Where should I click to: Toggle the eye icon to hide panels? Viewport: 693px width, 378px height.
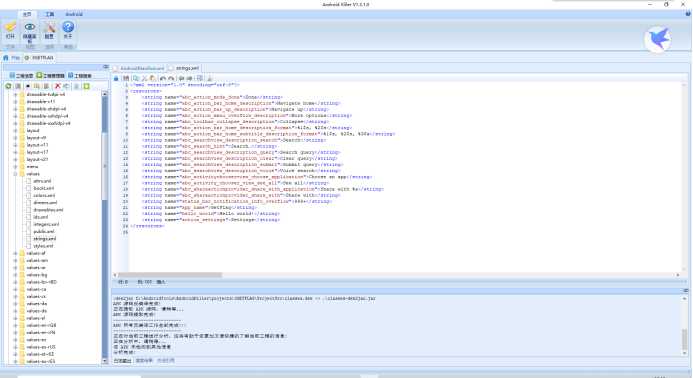coord(30,27)
